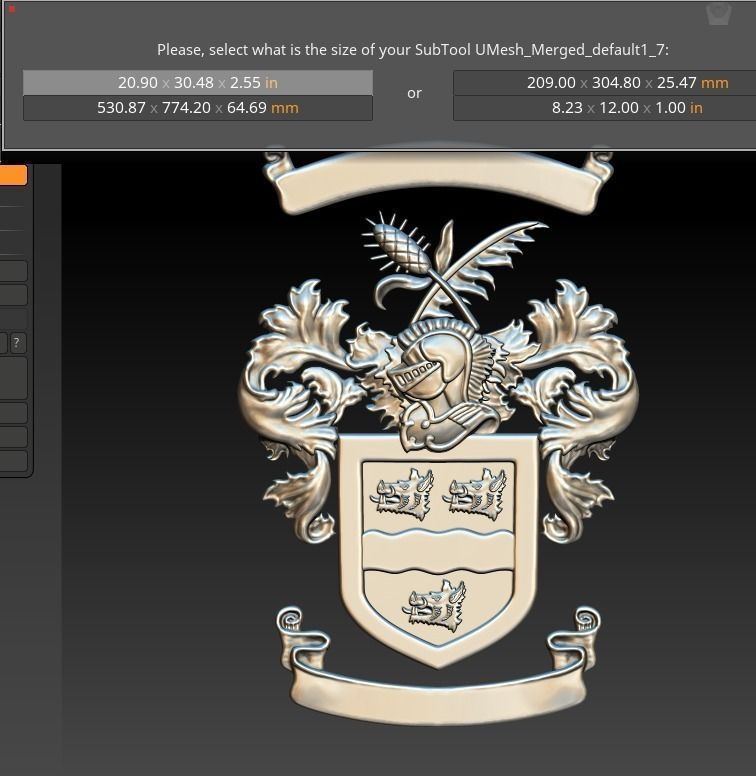Click the question mark help button
756x776 pixels.
17,342
